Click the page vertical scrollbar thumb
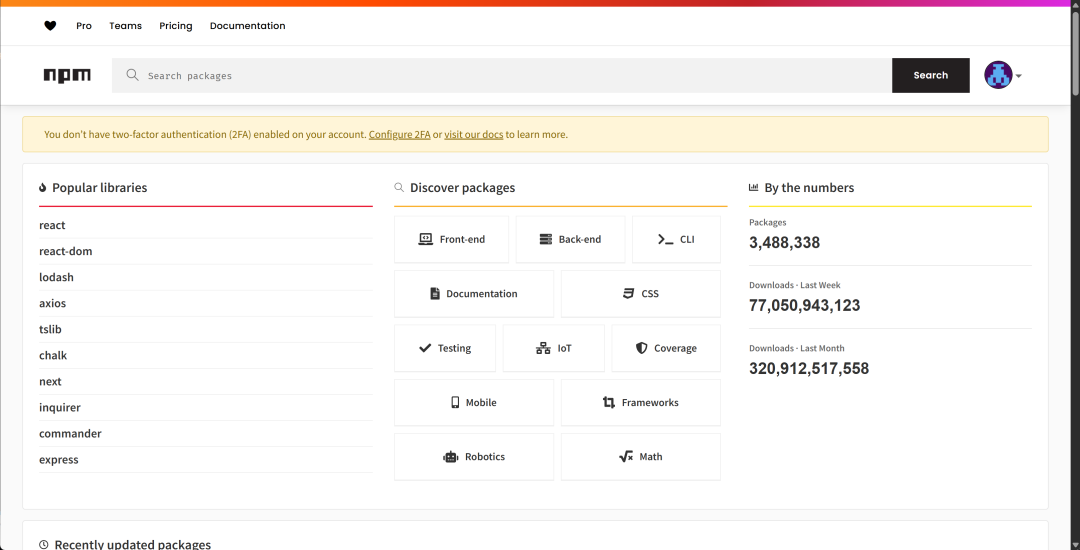Screen dimensions: 1080x550 pos(1075,52)
